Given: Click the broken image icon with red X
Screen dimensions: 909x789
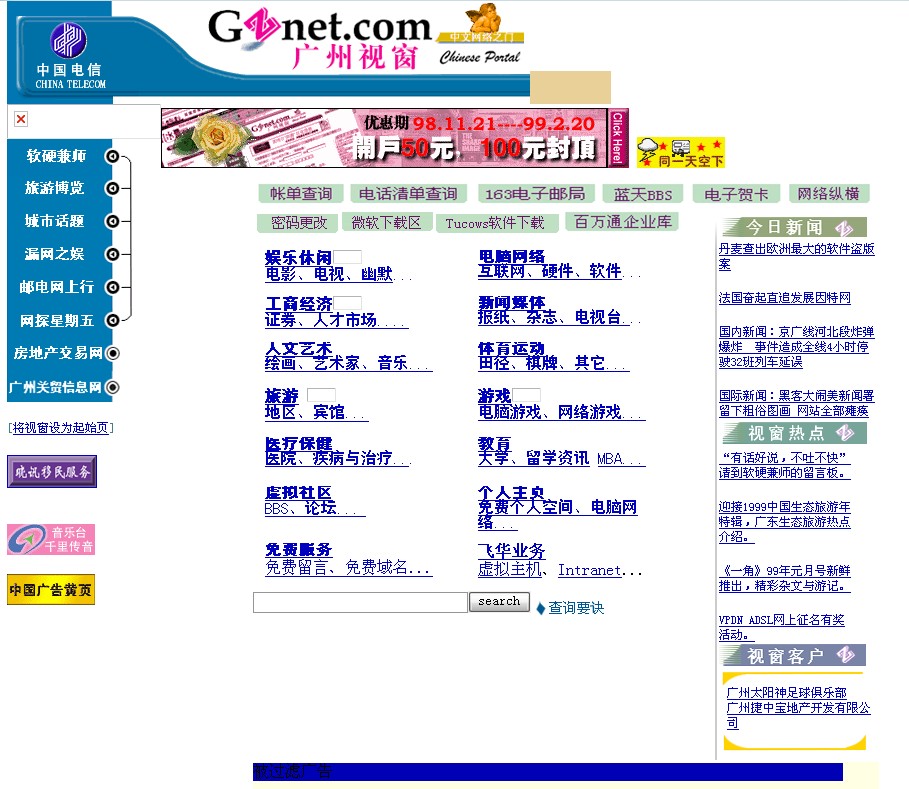Looking at the screenshot, I should (x=21, y=119).
